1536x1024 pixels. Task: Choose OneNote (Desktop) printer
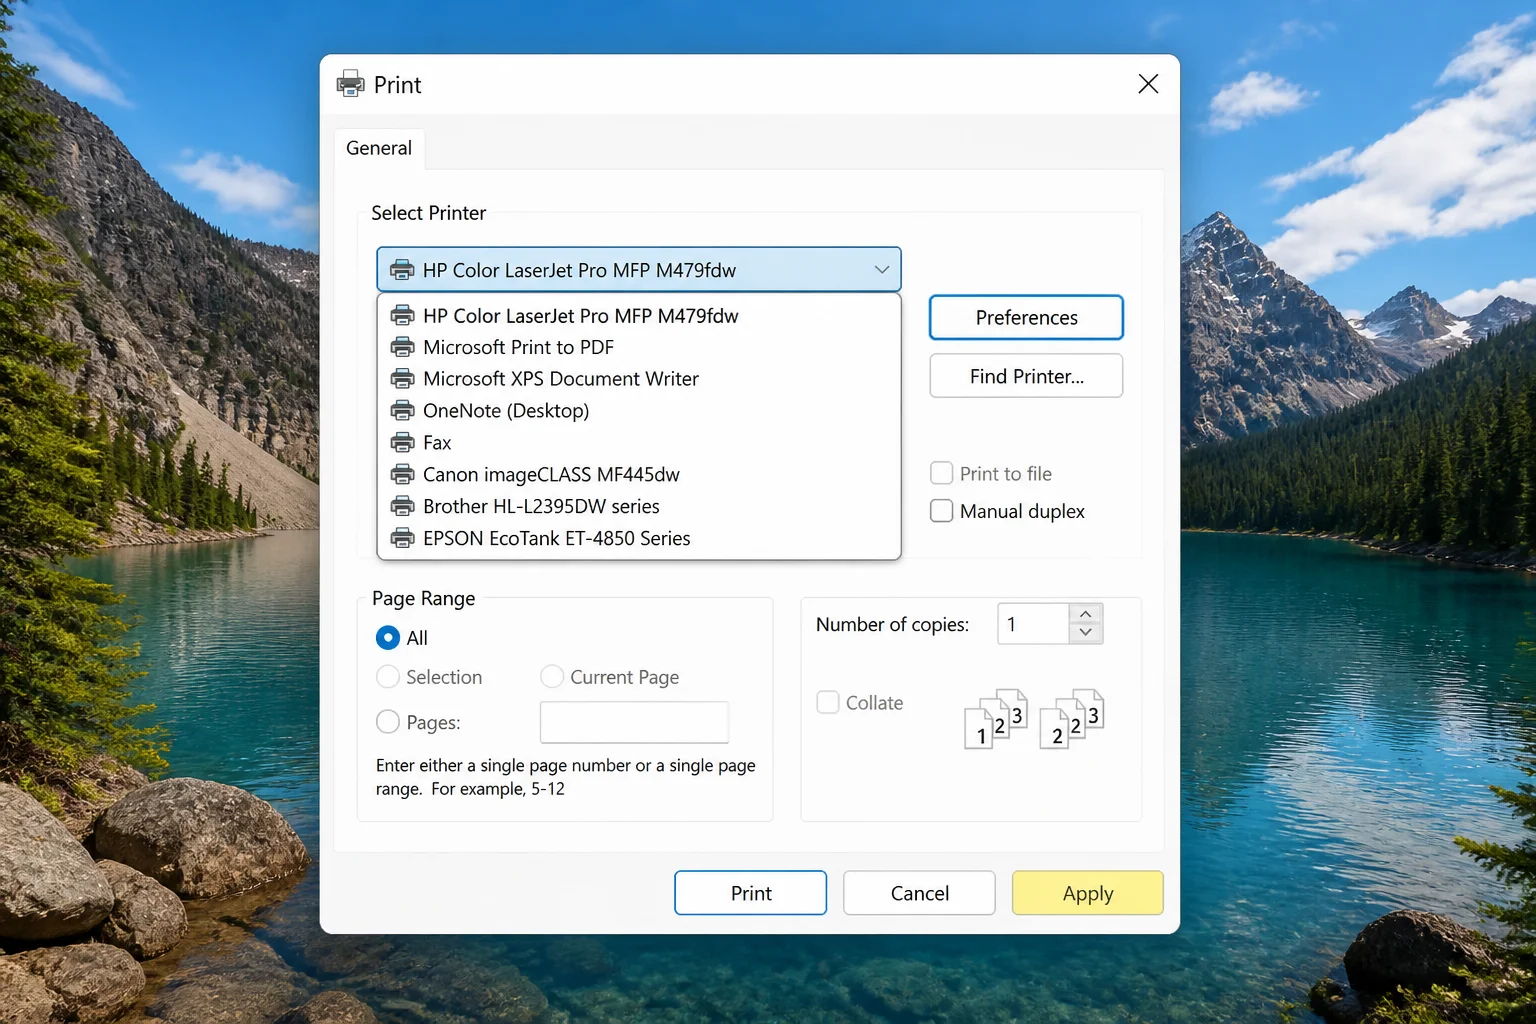pos(639,411)
